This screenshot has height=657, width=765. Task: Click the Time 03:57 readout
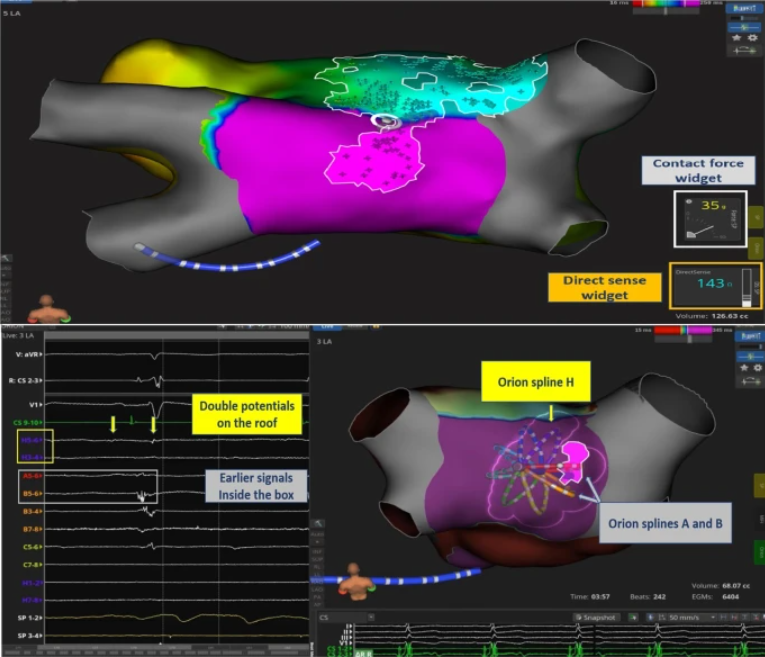pyautogui.click(x=590, y=597)
